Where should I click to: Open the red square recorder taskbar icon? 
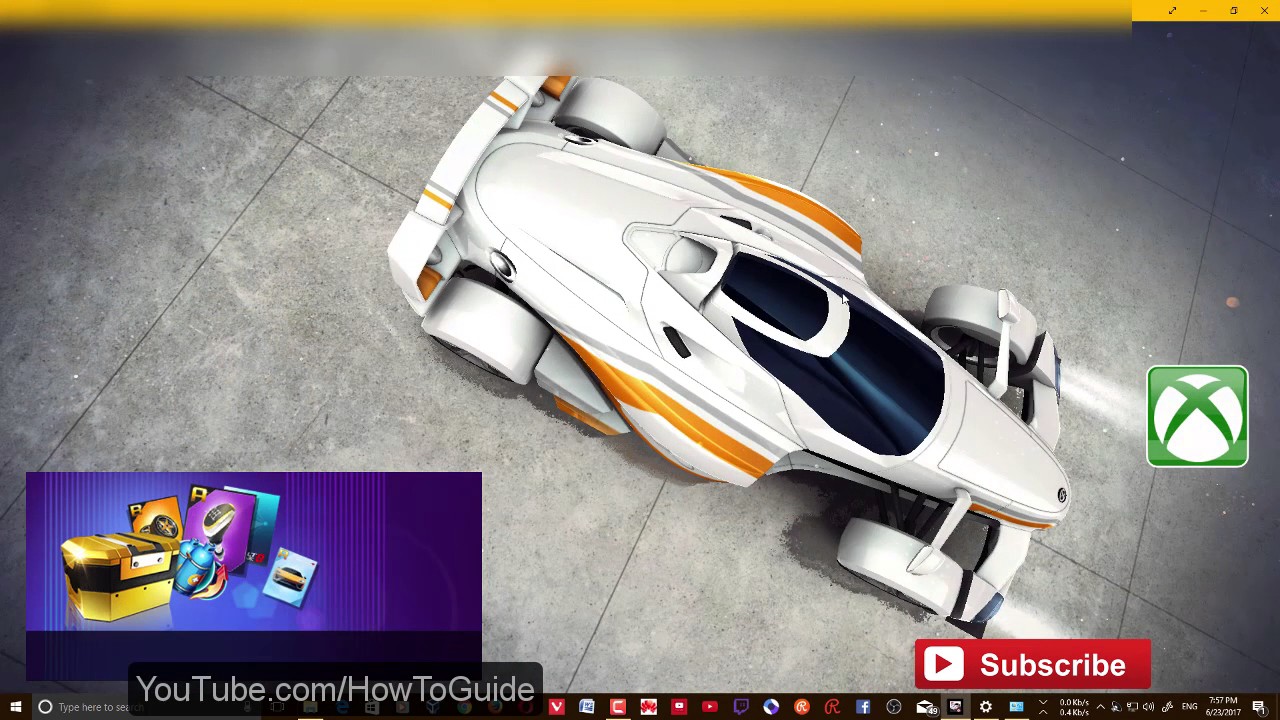point(679,707)
